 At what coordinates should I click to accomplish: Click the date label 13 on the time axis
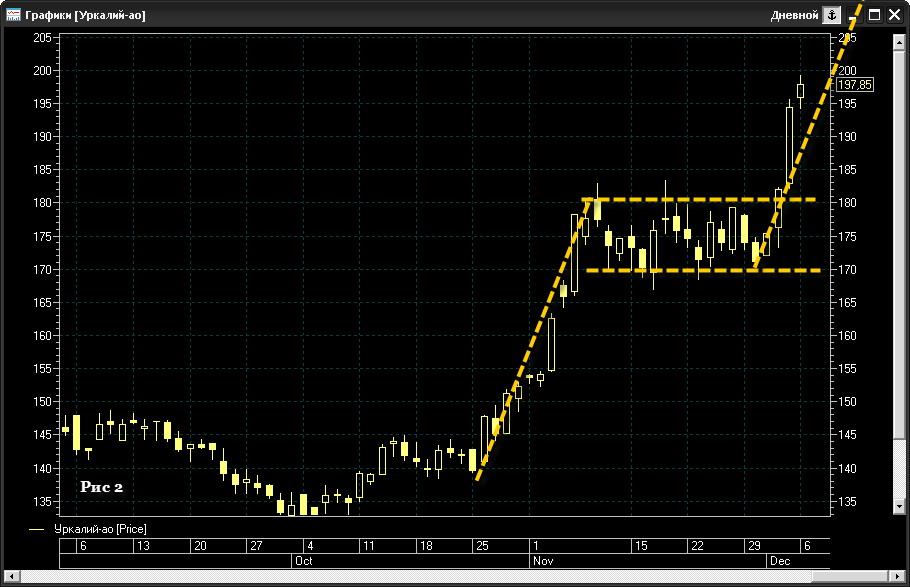143,546
